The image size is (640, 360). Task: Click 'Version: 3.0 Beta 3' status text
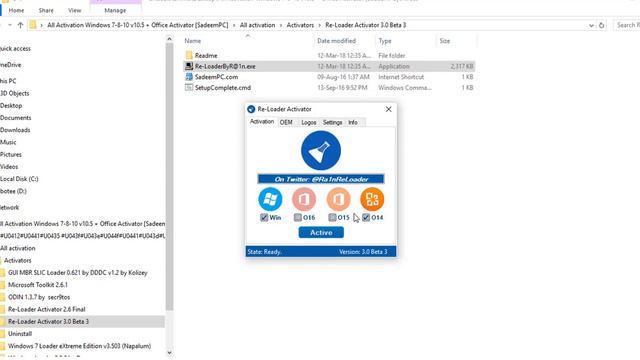tap(363, 251)
